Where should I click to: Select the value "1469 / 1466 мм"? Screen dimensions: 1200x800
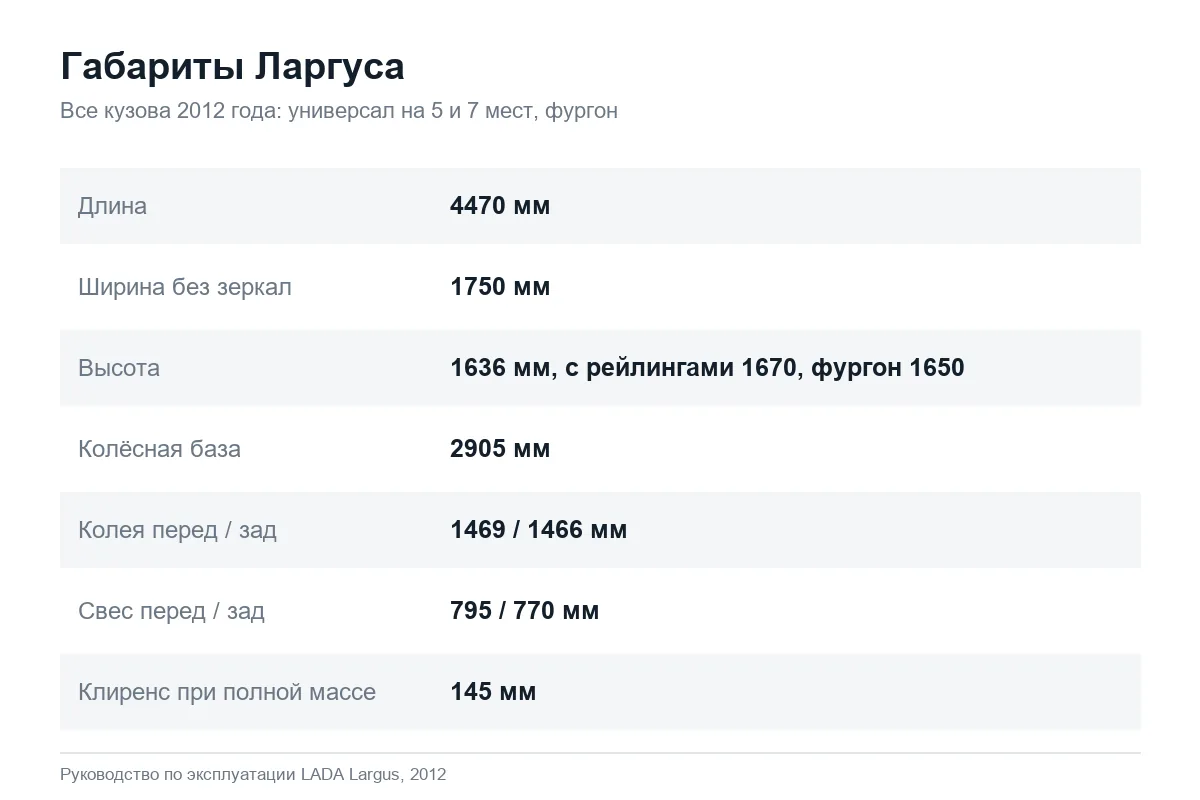coord(539,530)
